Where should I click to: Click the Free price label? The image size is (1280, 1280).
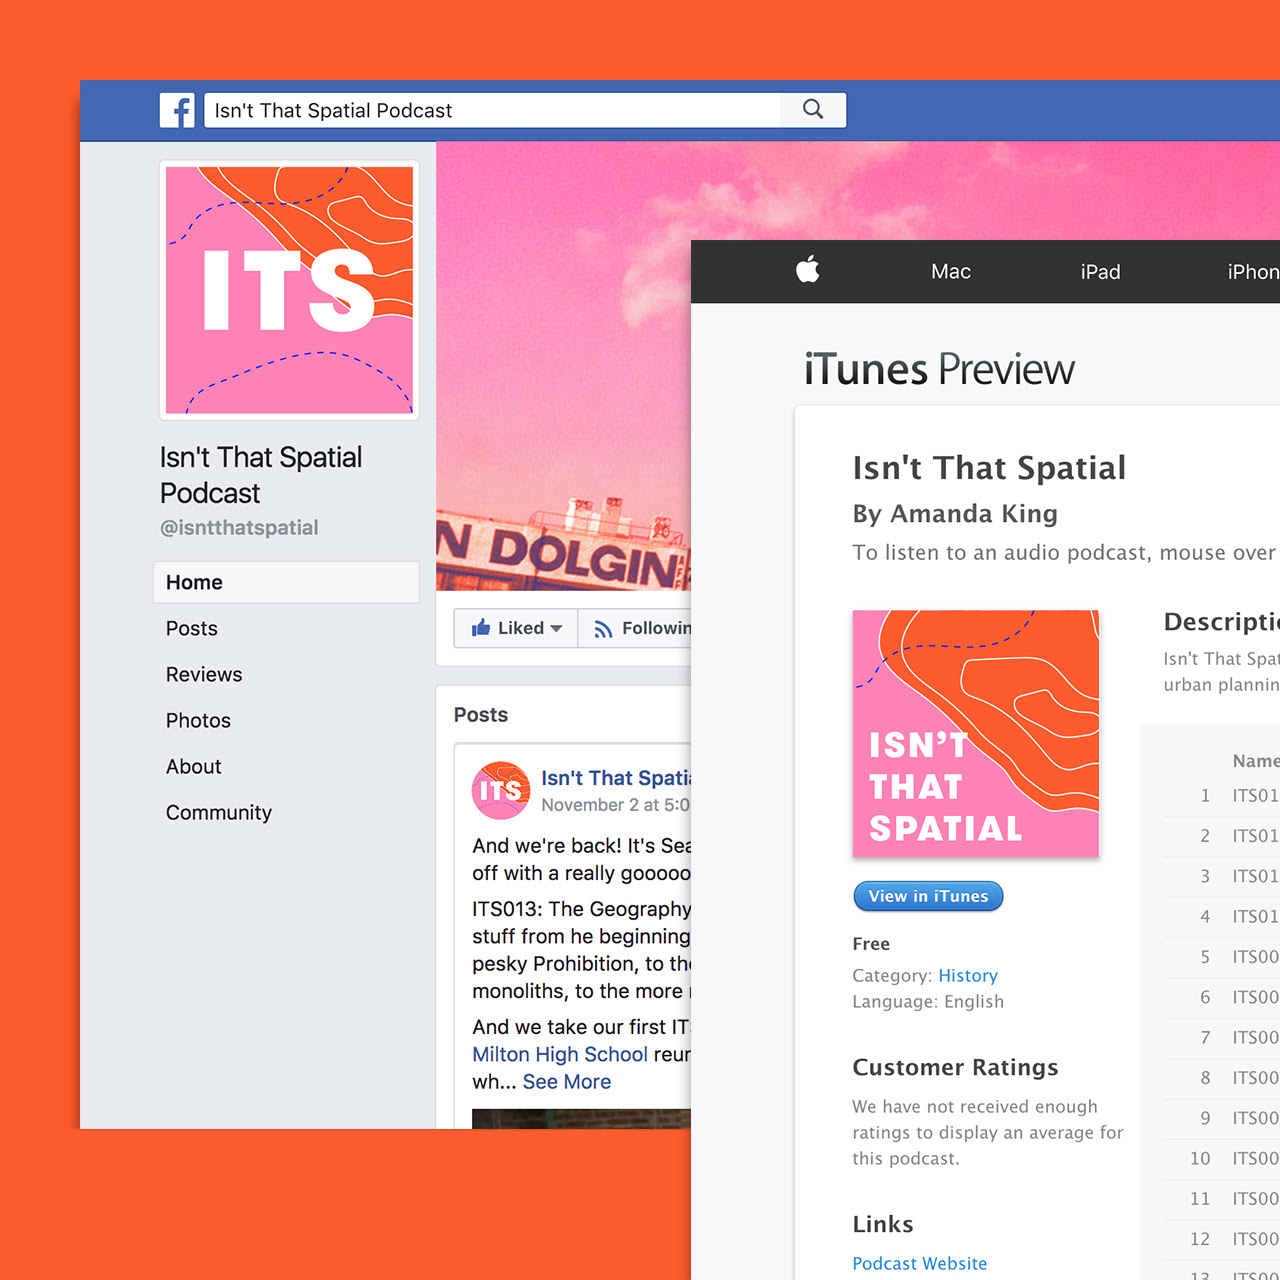pos(871,944)
